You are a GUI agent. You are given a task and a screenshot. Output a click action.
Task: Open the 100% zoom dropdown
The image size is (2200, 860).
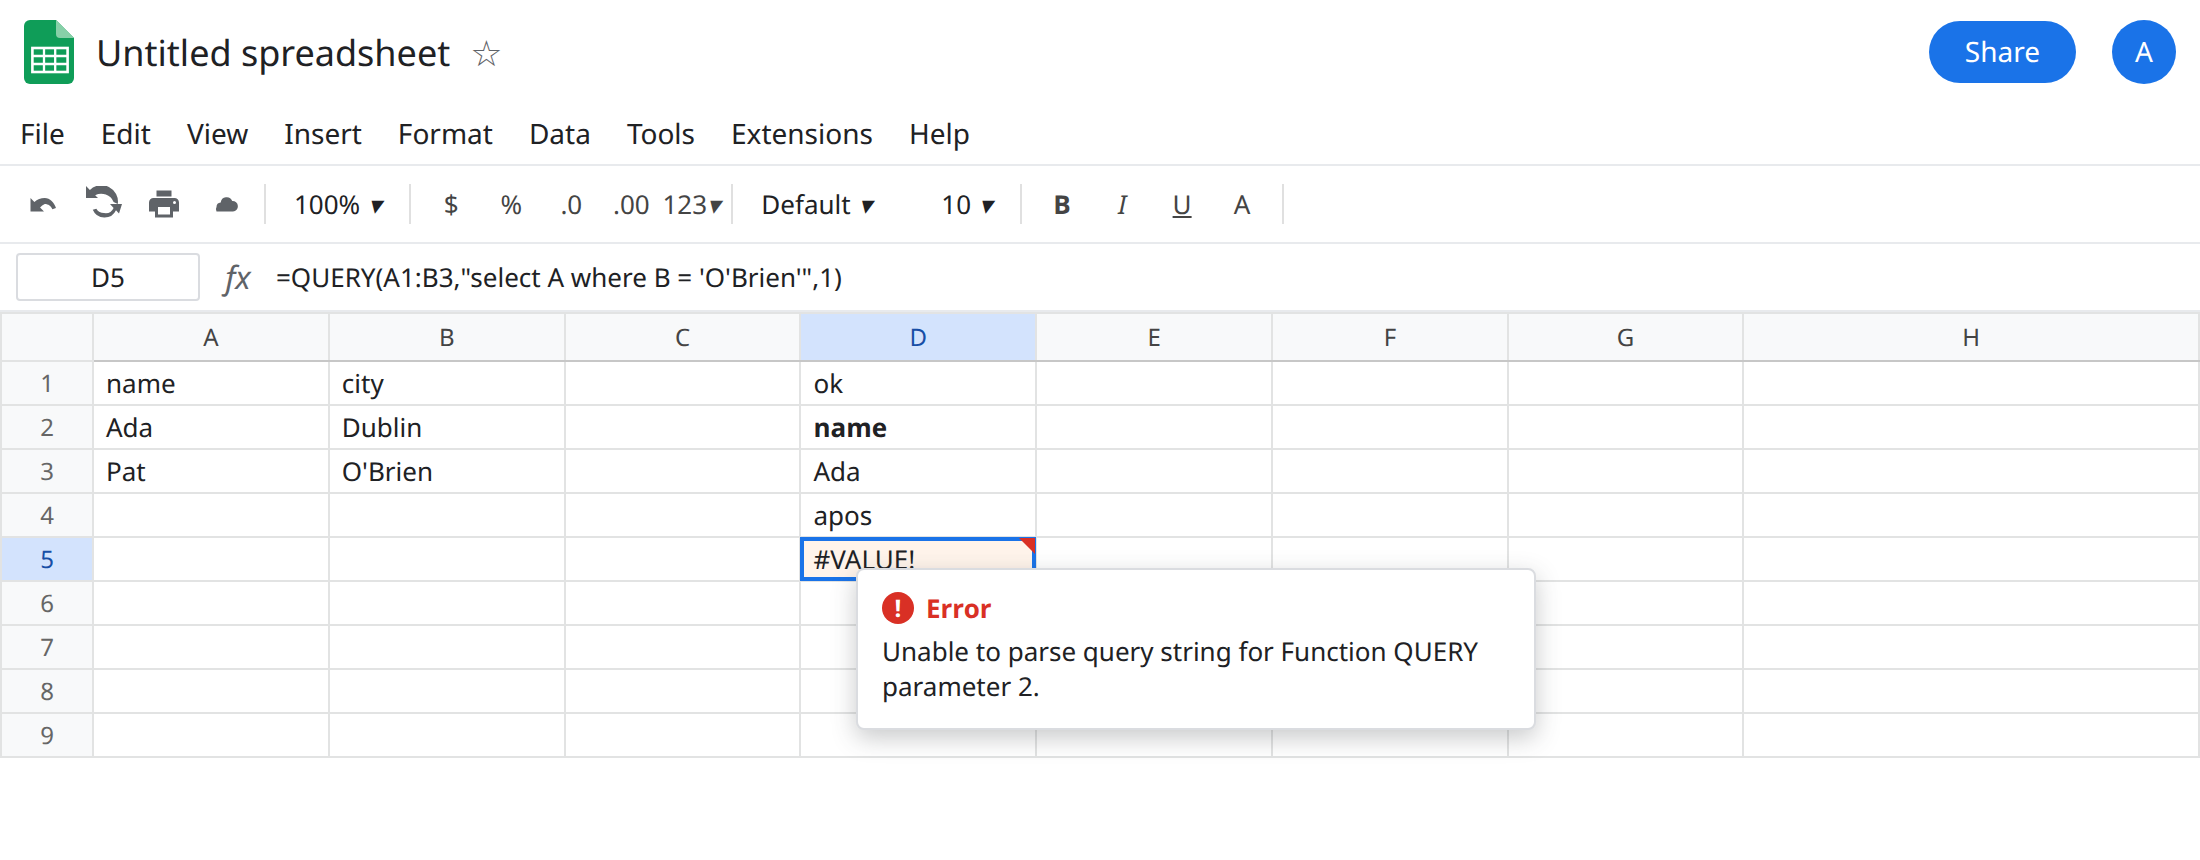click(x=340, y=205)
